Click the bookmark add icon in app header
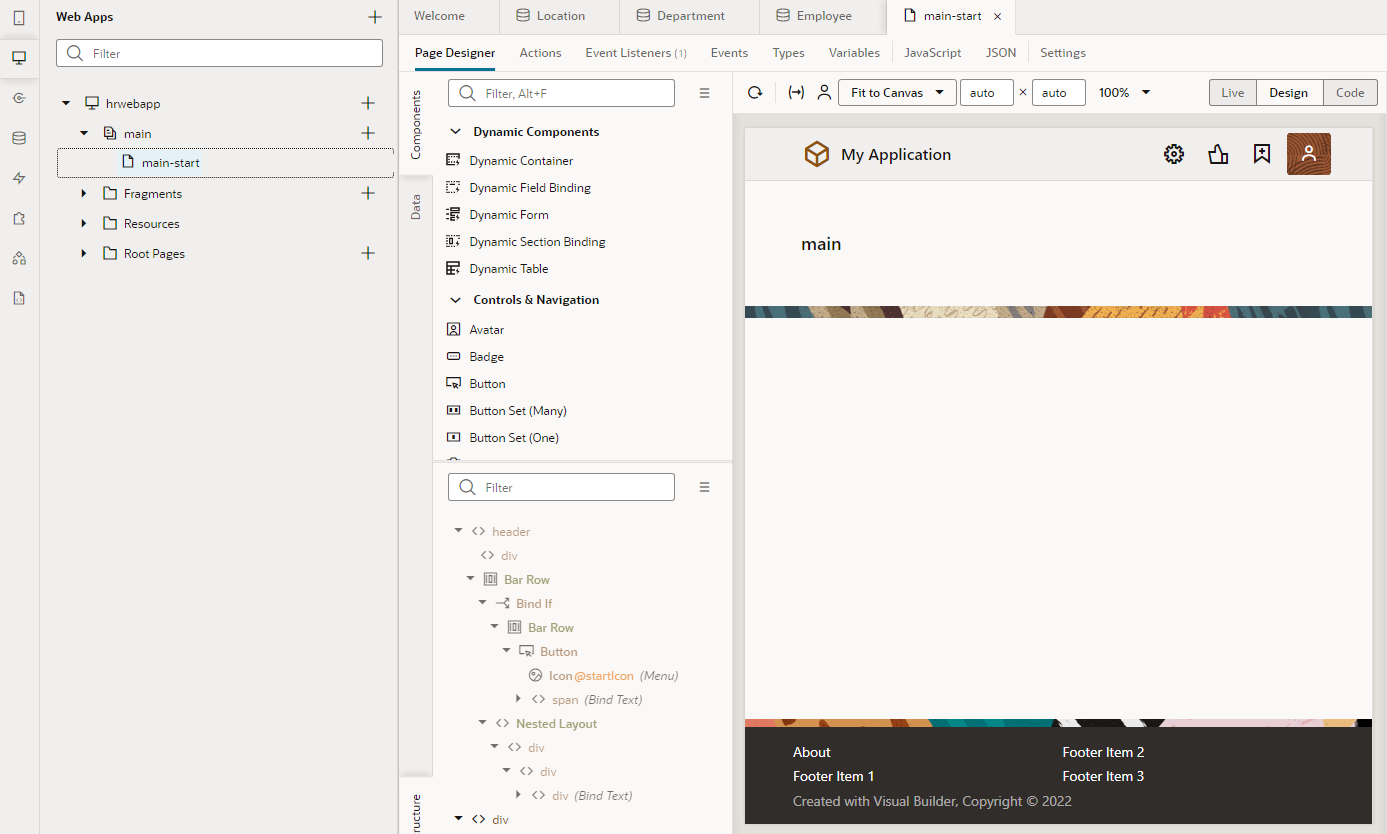 1262,154
